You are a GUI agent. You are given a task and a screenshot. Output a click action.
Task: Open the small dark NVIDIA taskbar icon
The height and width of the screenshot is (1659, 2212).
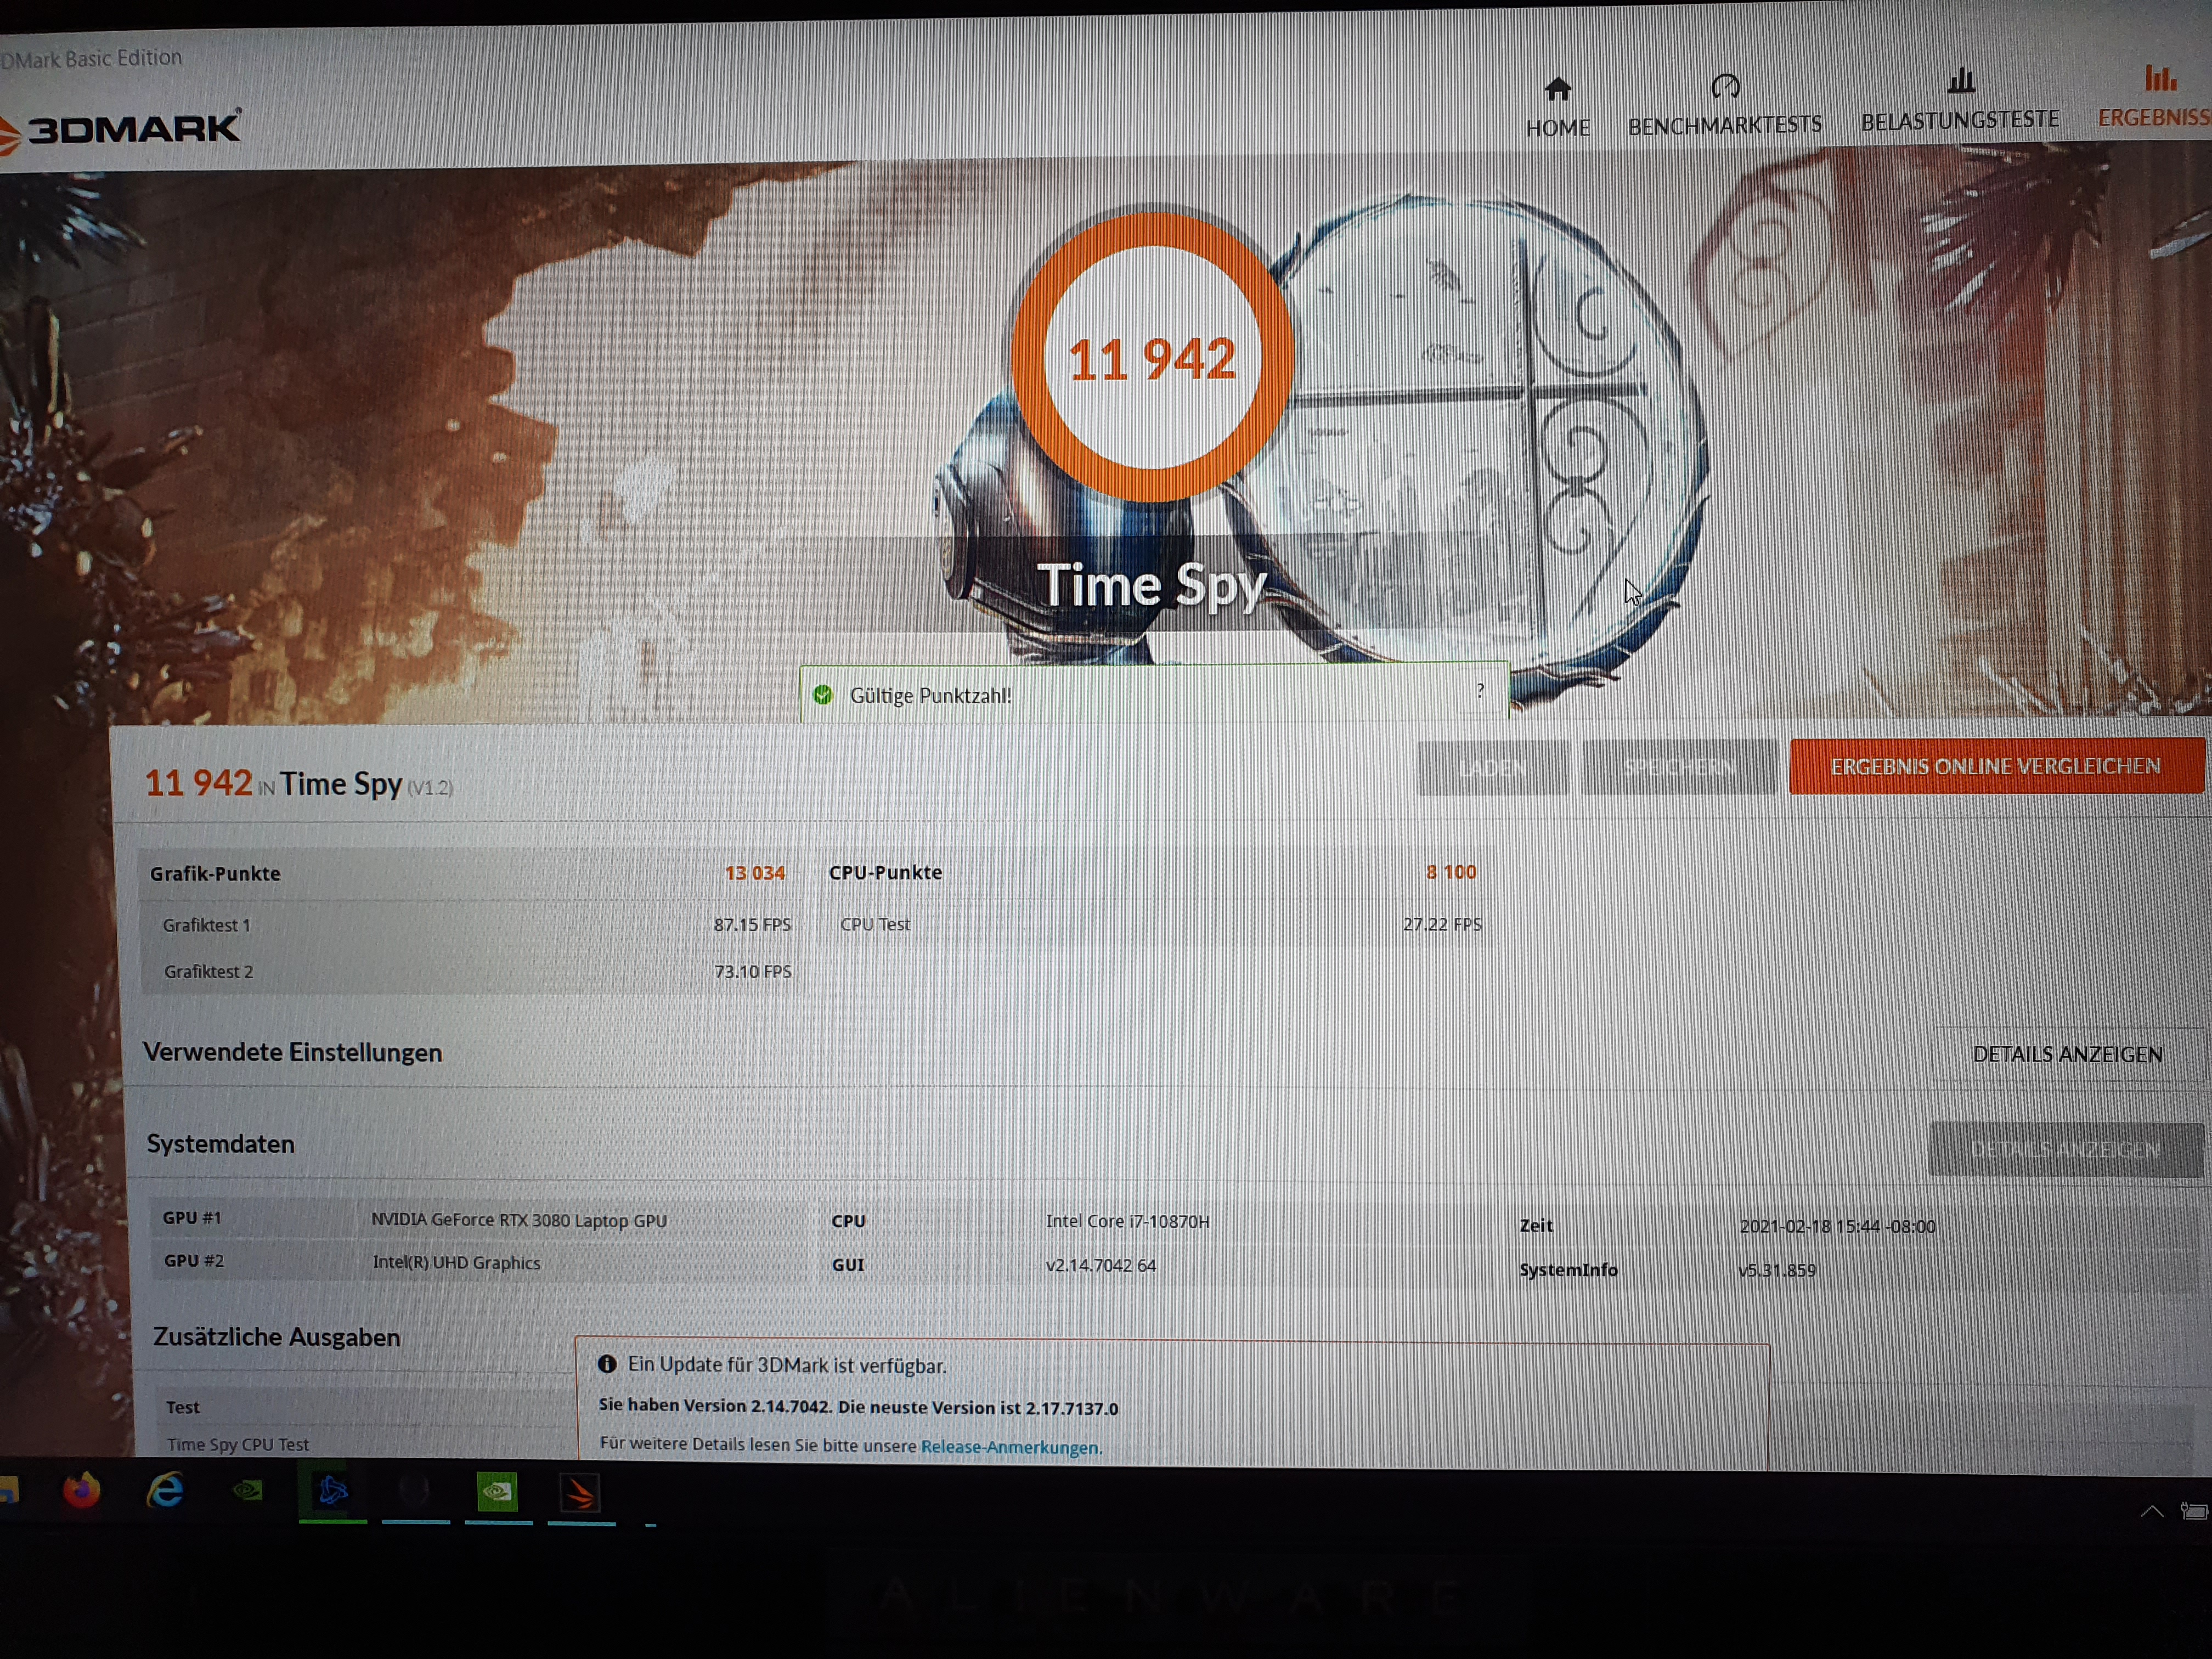pyautogui.click(x=248, y=1491)
